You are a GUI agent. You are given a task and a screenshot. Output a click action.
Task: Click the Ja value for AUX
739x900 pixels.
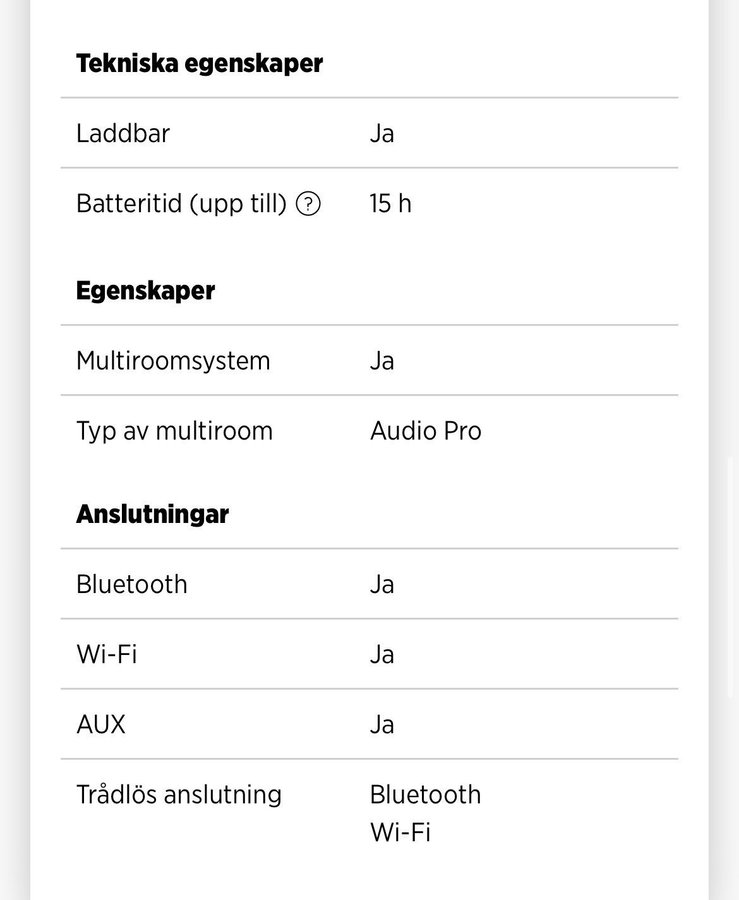382,724
